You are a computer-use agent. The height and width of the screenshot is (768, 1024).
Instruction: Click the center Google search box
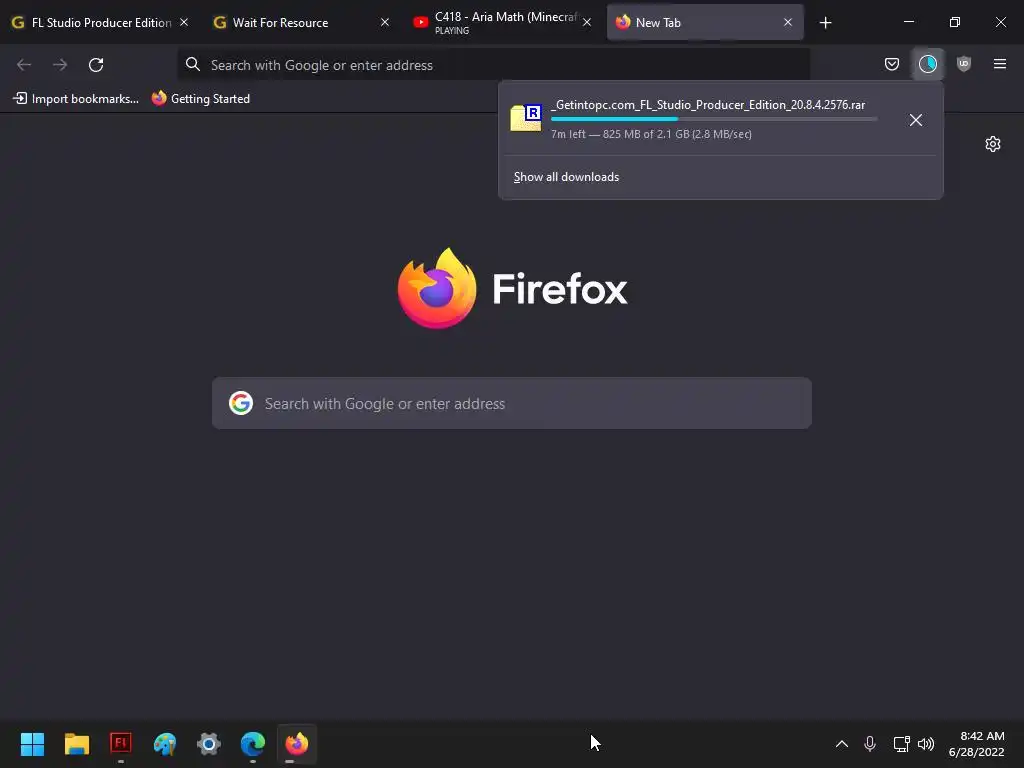512,403
